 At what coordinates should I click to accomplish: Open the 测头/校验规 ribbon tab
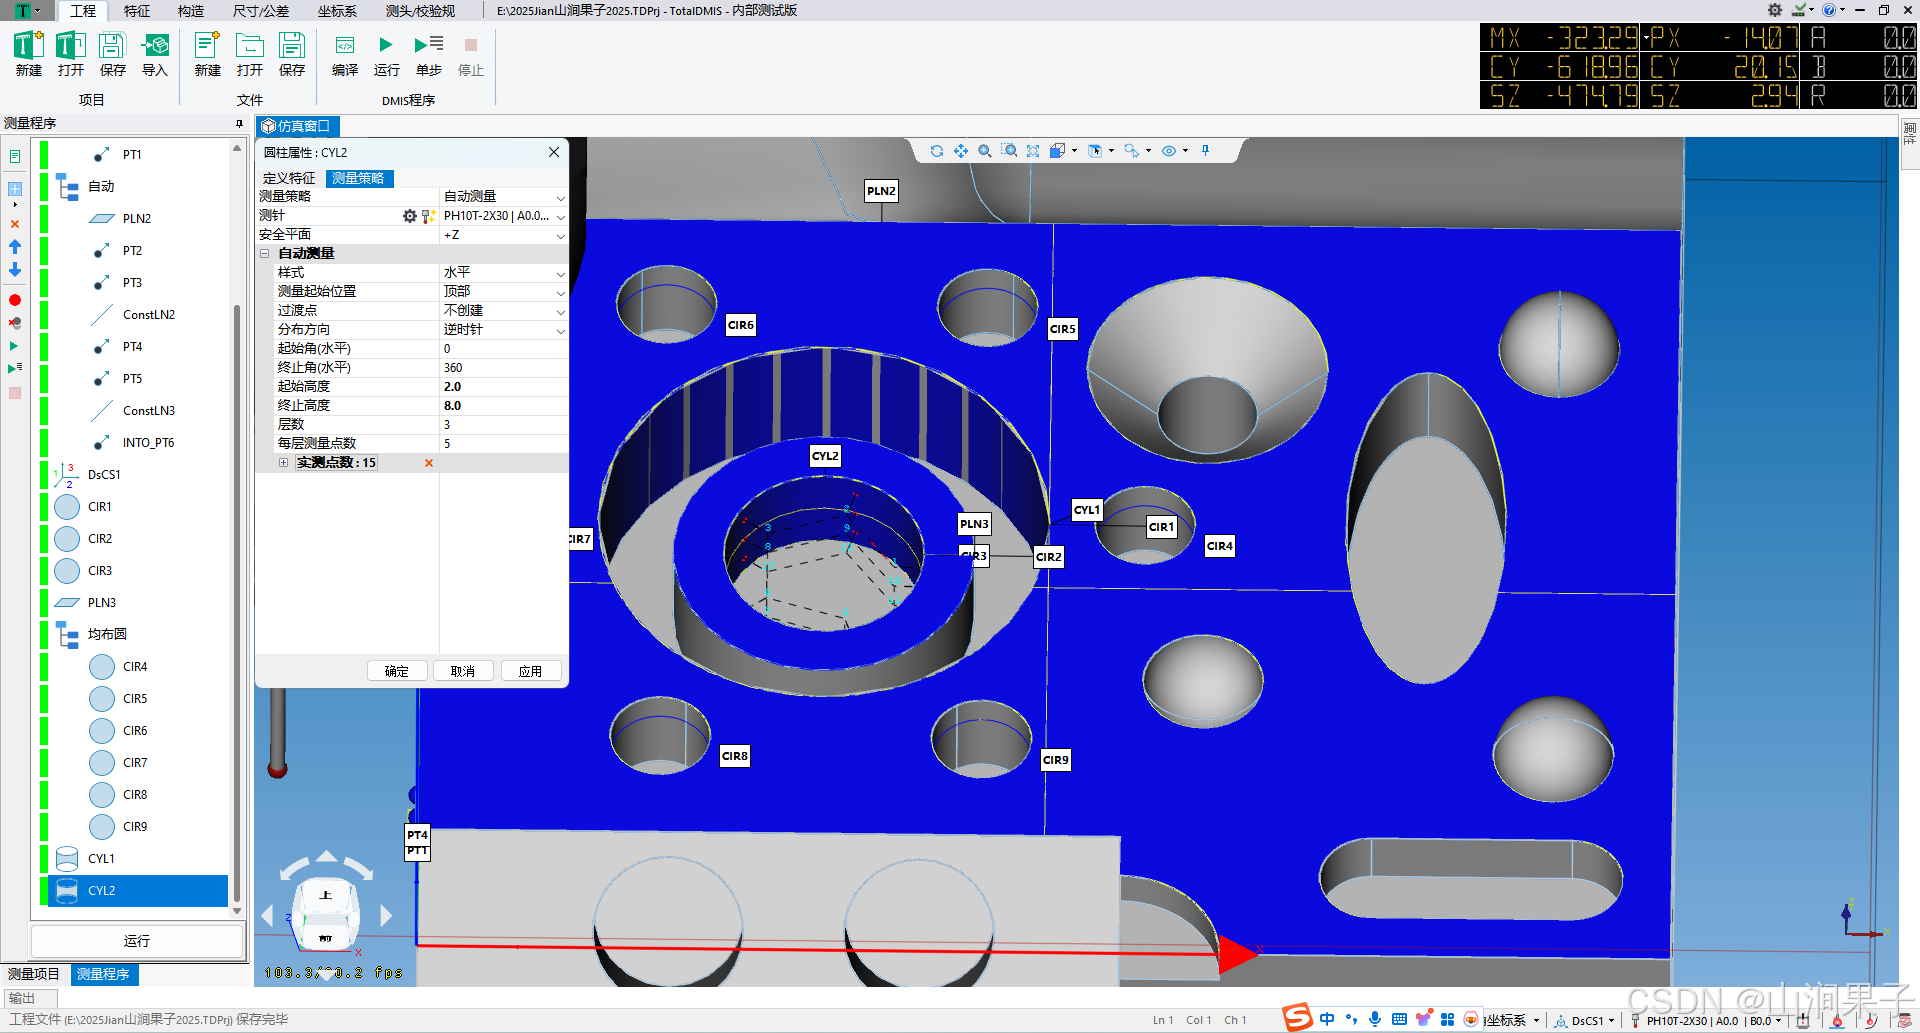point(420,11)
